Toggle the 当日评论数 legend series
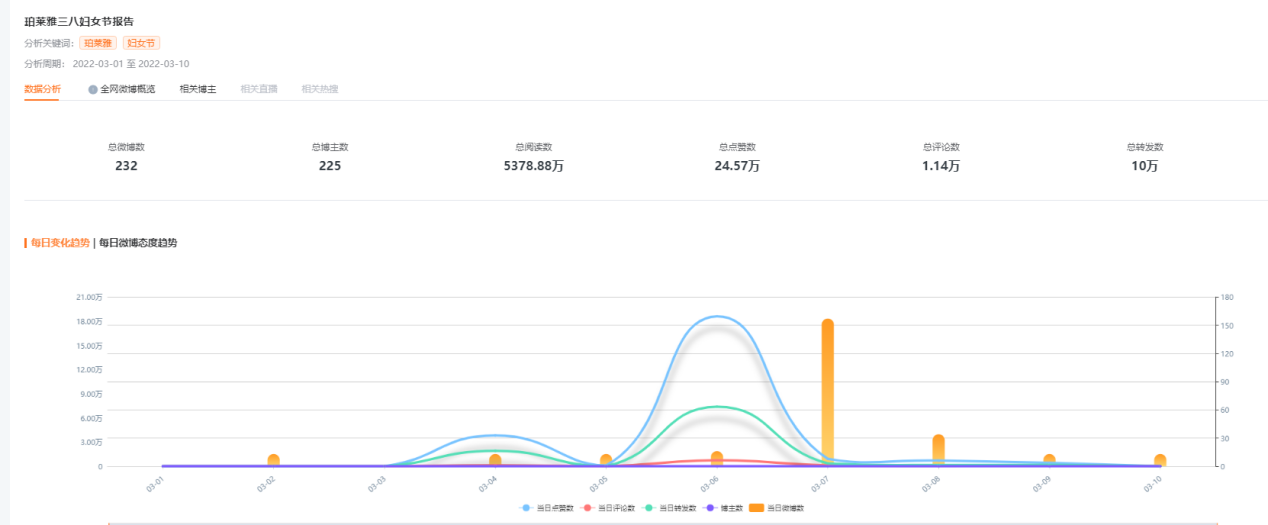This screenshot has height=525, width=1268. click(607, 508)
